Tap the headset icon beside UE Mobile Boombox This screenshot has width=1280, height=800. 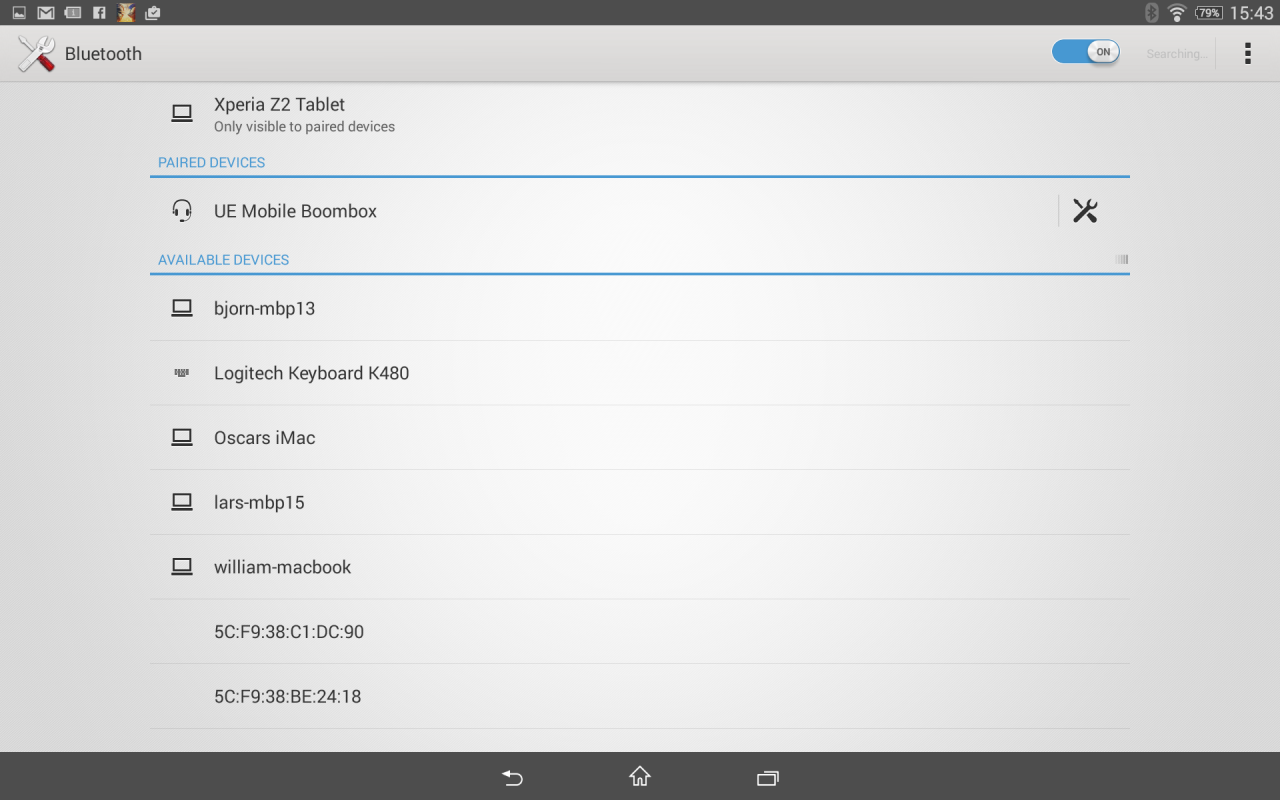[182, 211]
